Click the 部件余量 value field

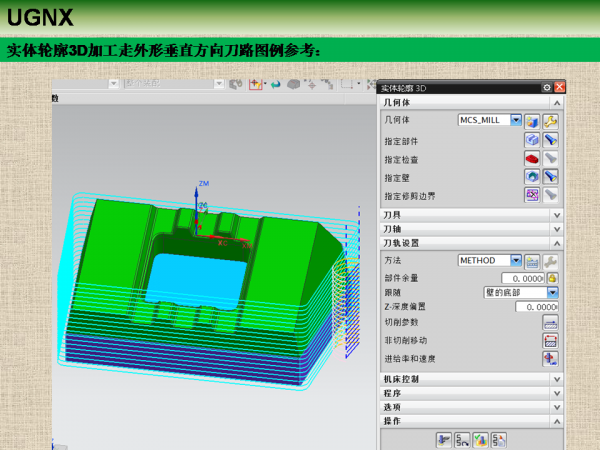523,278
